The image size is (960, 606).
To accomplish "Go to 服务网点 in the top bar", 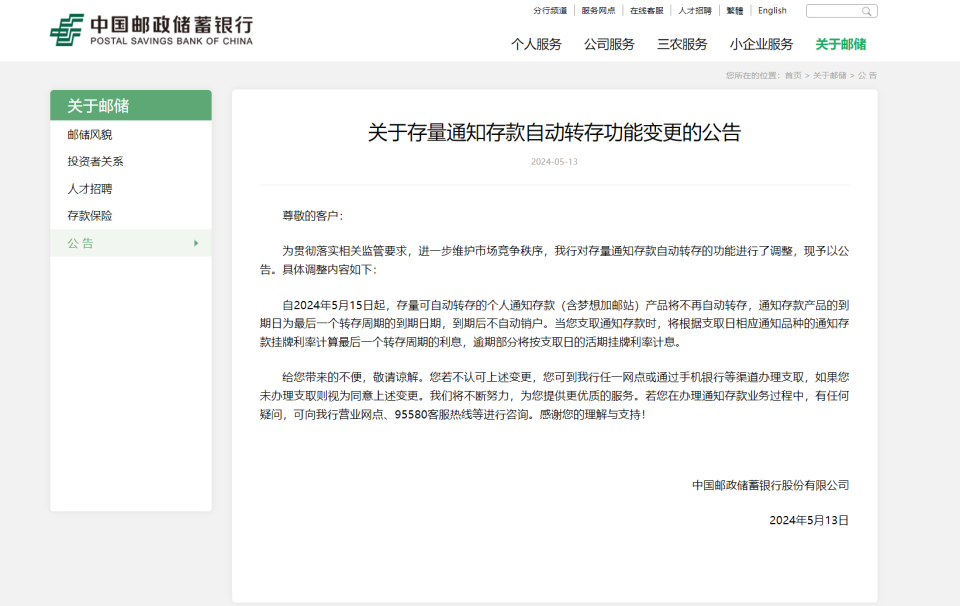I will click(598, 10).
